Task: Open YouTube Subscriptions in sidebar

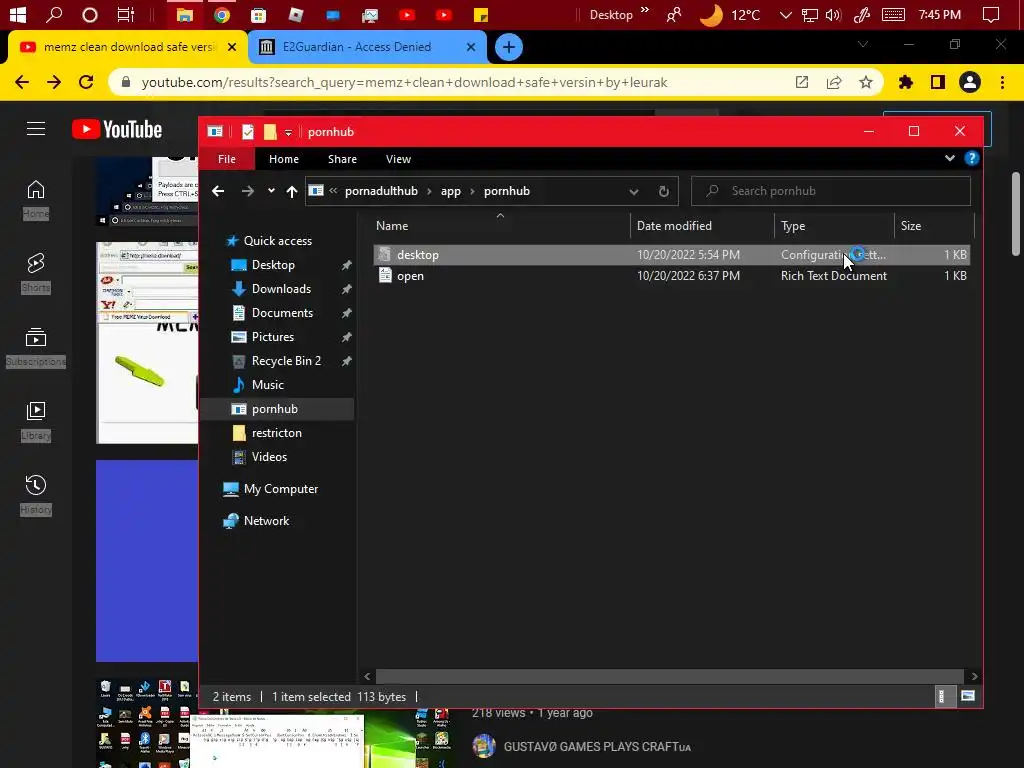Action: coord(36,347)
